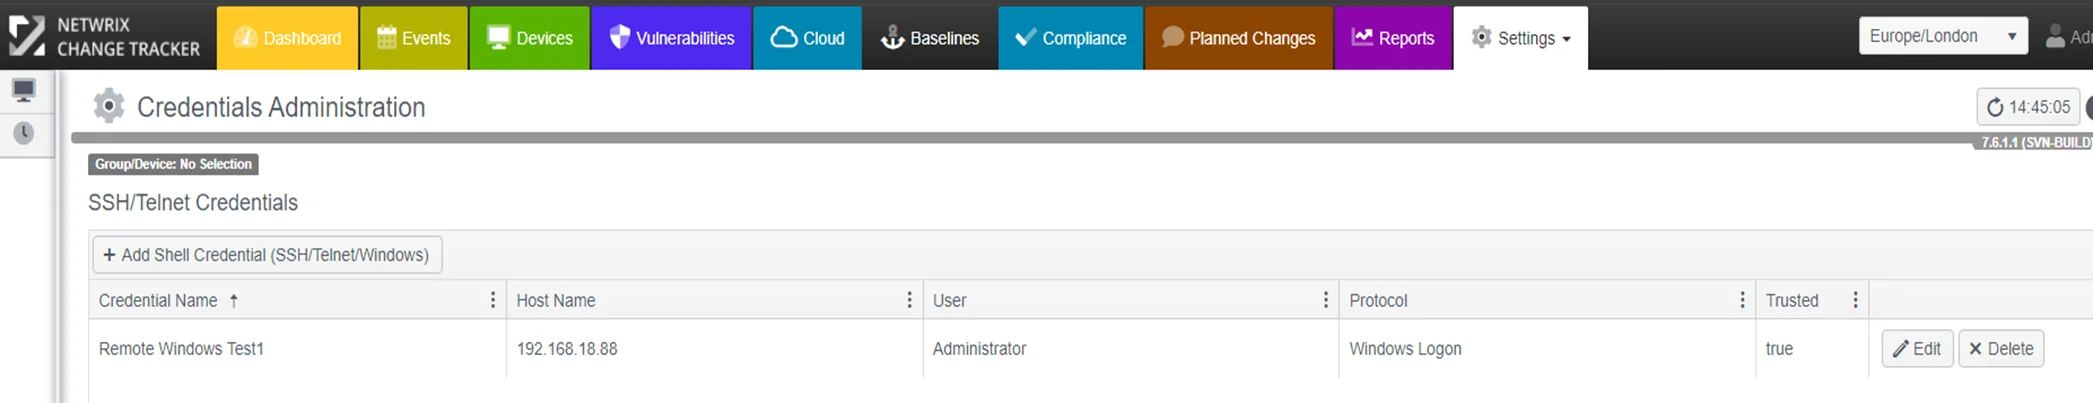Viewport: 2093px width, 403px height.
Task: Open the clock history icon in sidebar
Action: (x=23, y=133)
